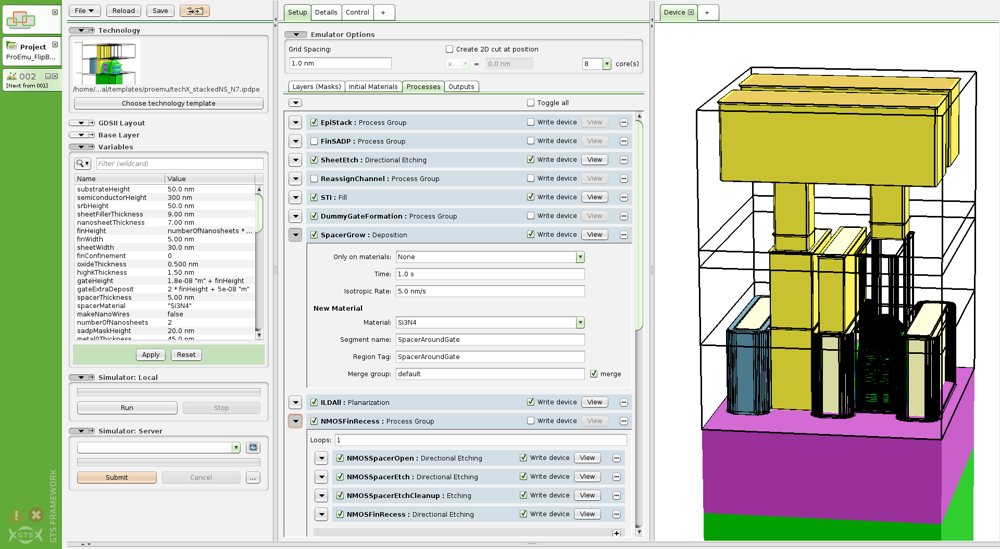Close the Project sidebar item
Image resolution: width=1000 pixels, height=549 pixels.
tap(55, 44)
